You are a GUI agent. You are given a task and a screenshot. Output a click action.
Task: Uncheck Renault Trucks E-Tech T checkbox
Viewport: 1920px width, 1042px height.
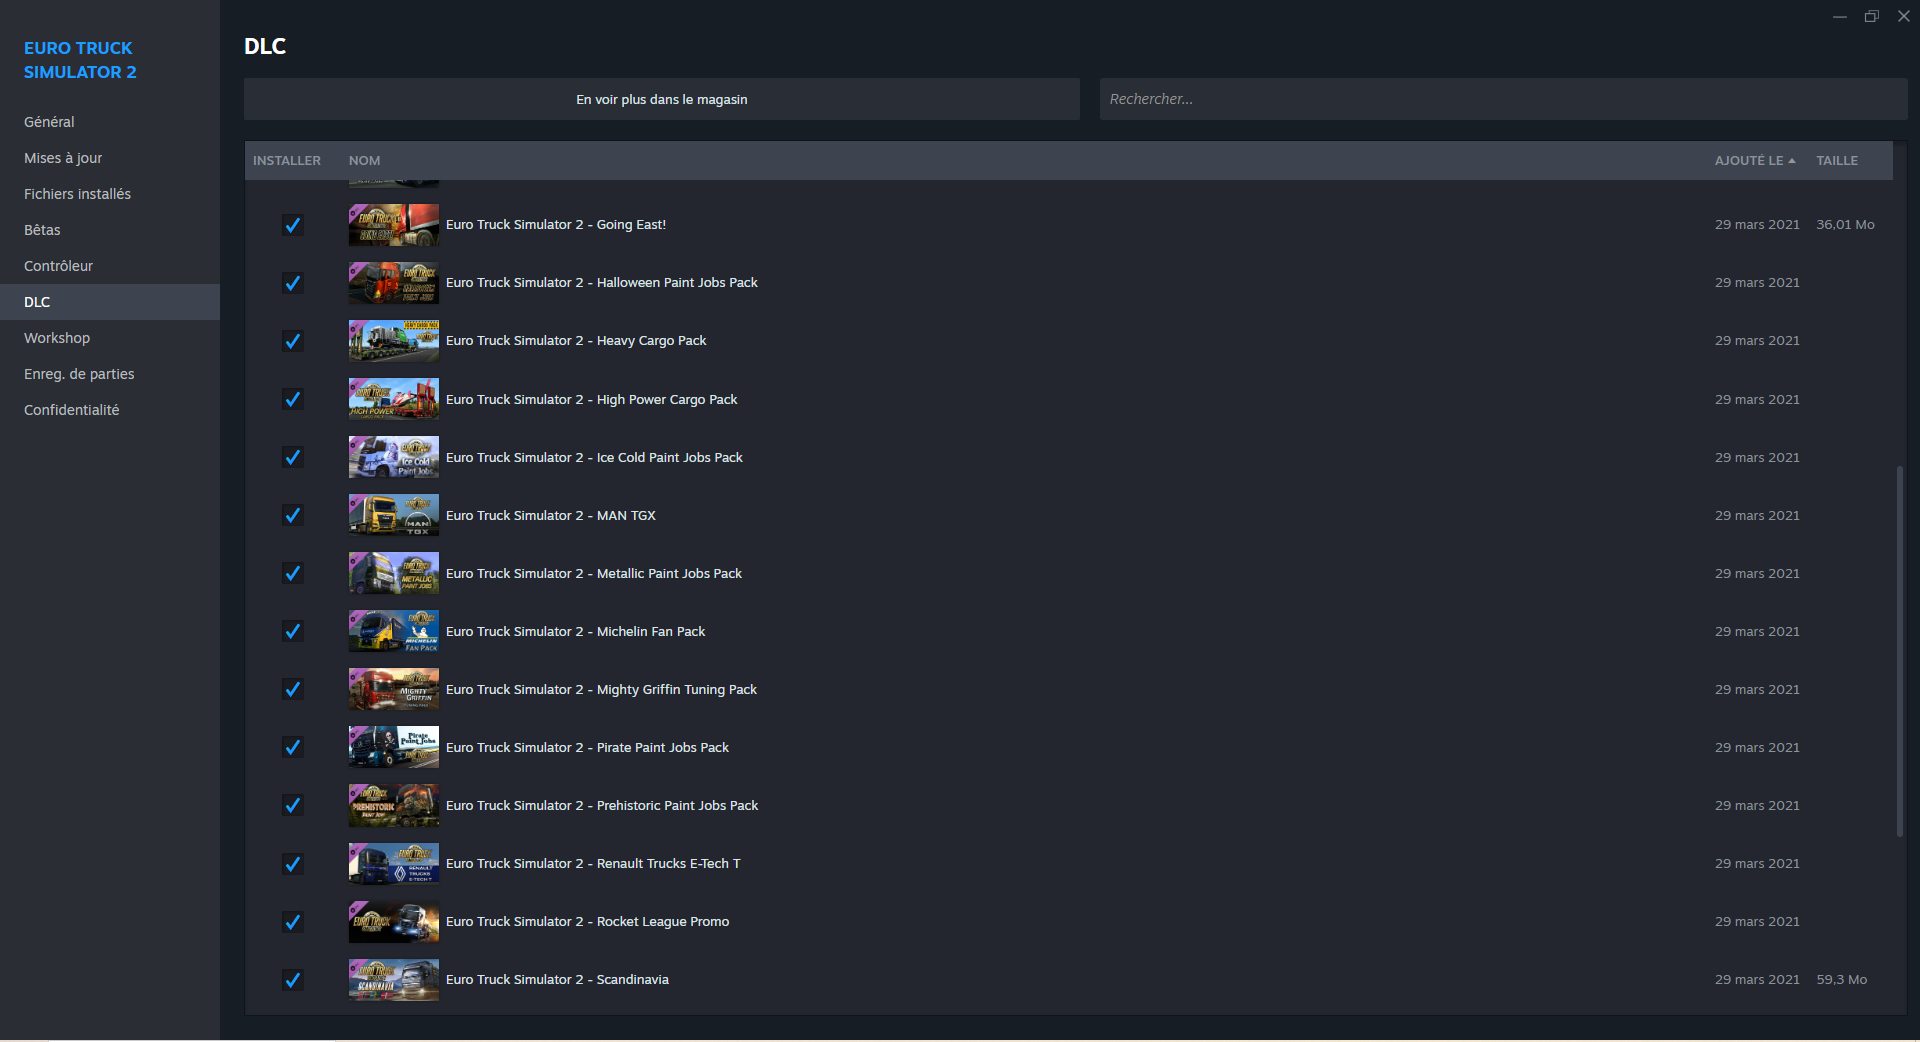(292, 863)
